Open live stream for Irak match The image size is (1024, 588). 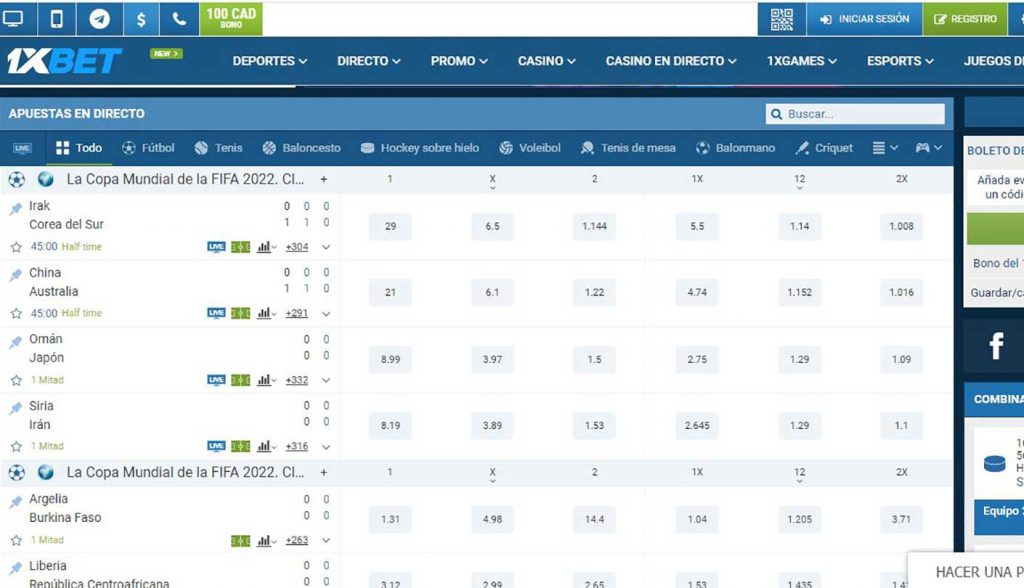pos(216,247)
